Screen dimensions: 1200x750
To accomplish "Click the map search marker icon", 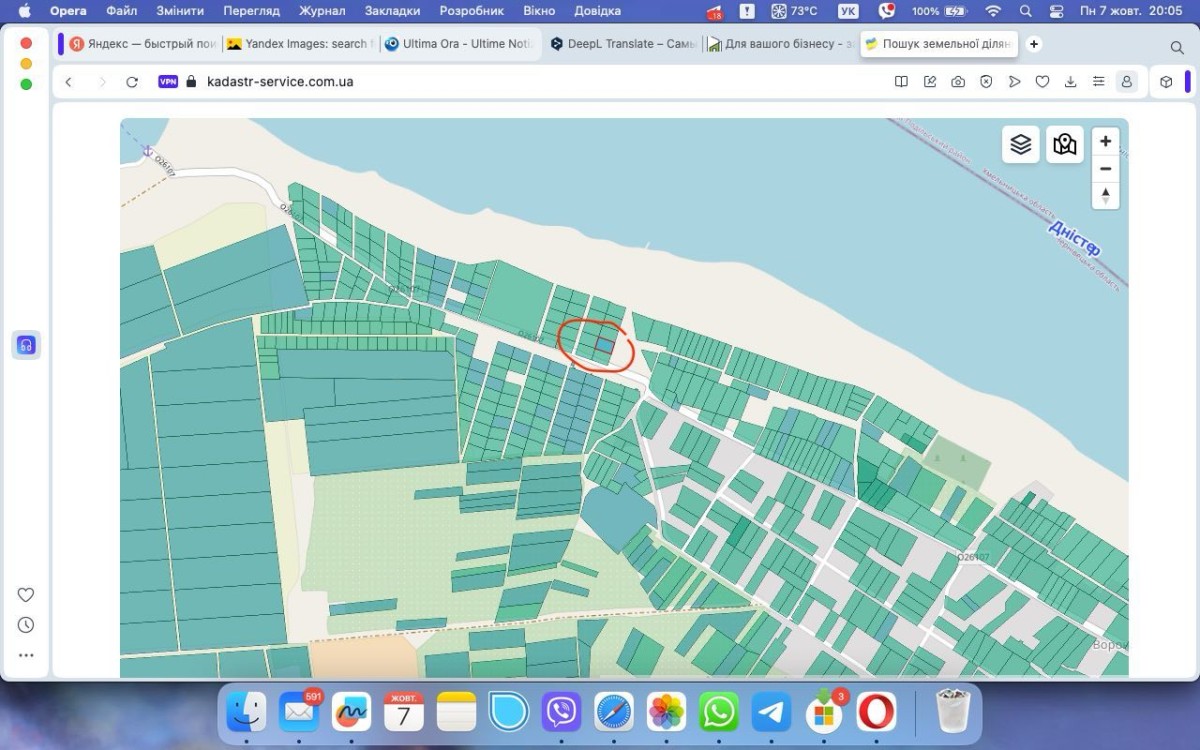I will click(1065, 144).
